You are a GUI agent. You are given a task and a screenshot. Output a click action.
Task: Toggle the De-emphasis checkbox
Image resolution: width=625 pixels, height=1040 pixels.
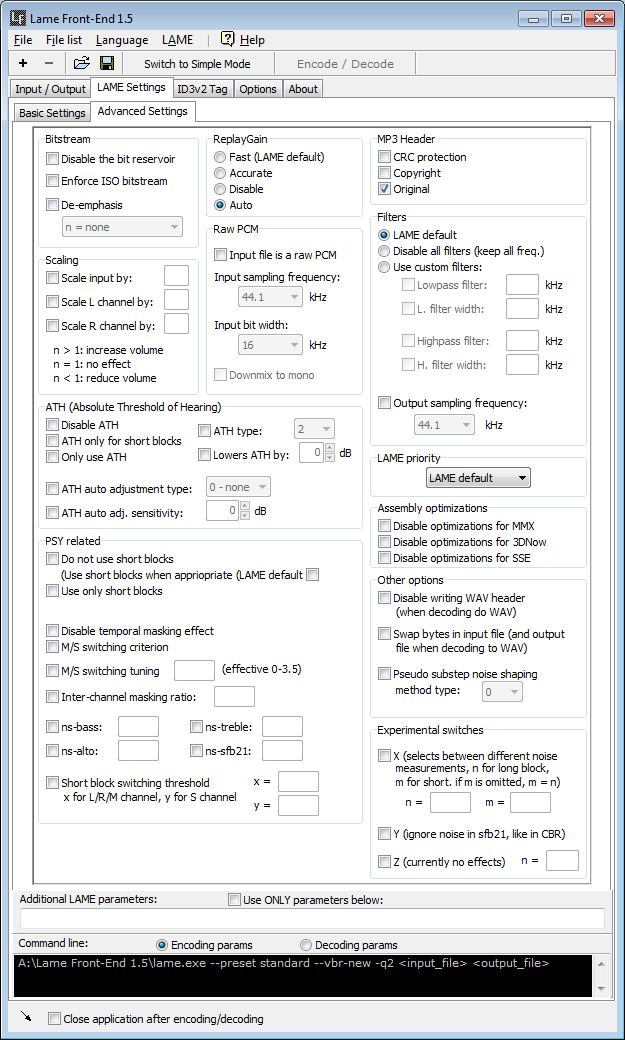tap(52, 205)
